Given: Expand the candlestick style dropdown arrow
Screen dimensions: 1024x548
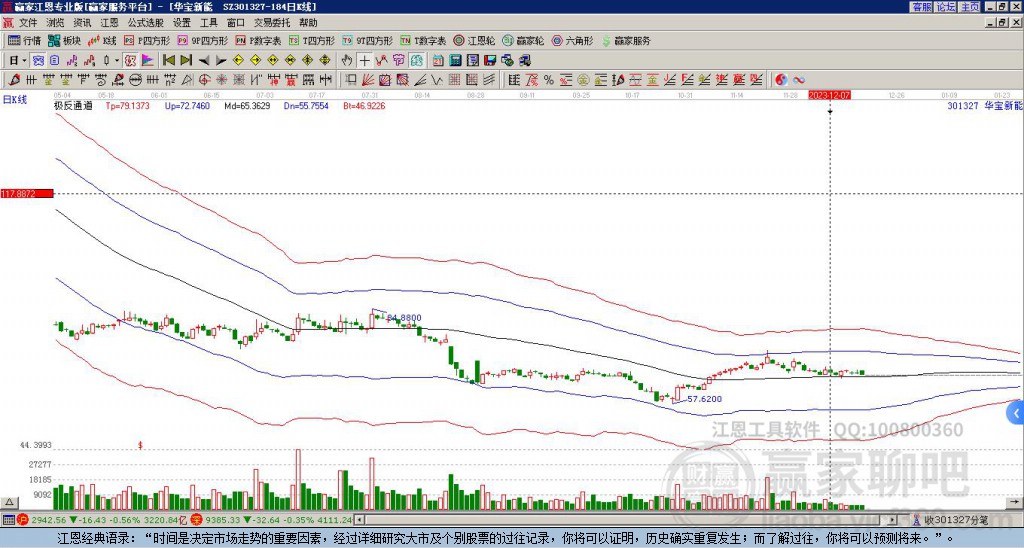Looking at the screenshot, I should (117, 61).
